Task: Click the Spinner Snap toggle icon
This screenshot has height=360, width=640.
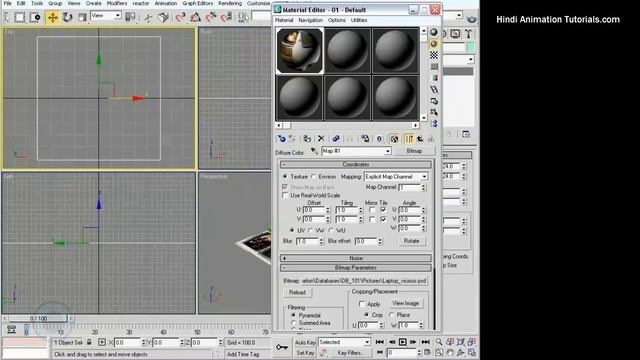Action: [226, 17]
